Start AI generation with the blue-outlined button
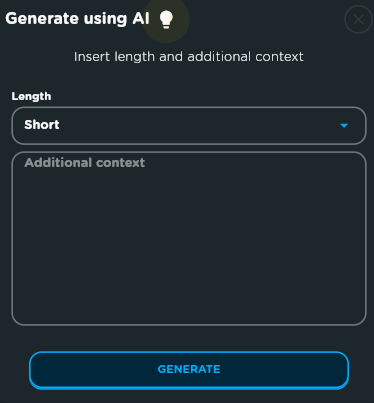This screenshot has height=403, width=374. (x=189, y=370)
